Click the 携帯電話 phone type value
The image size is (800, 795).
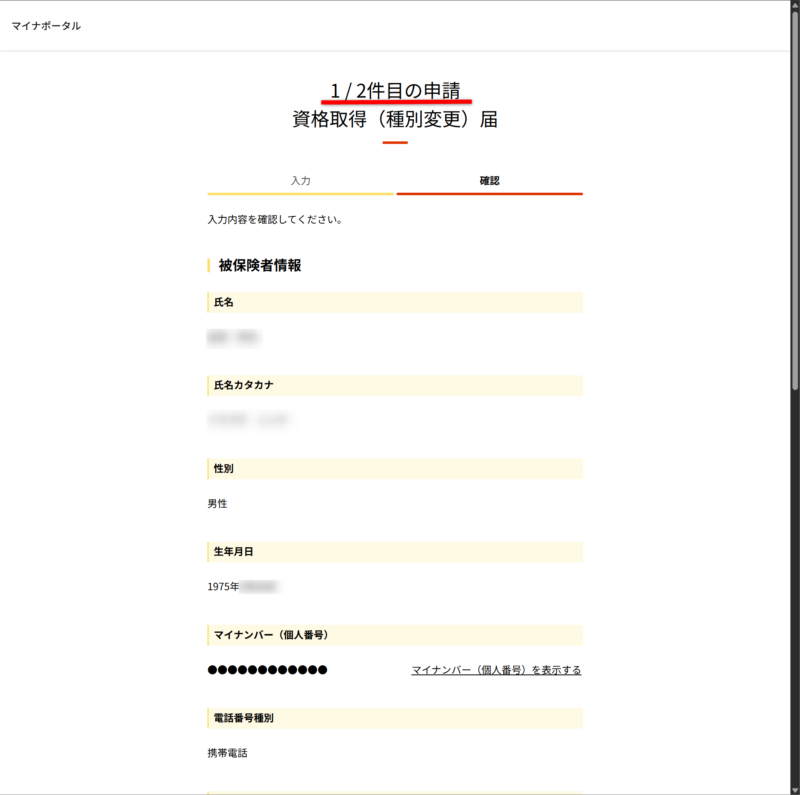tap(227, 753)
